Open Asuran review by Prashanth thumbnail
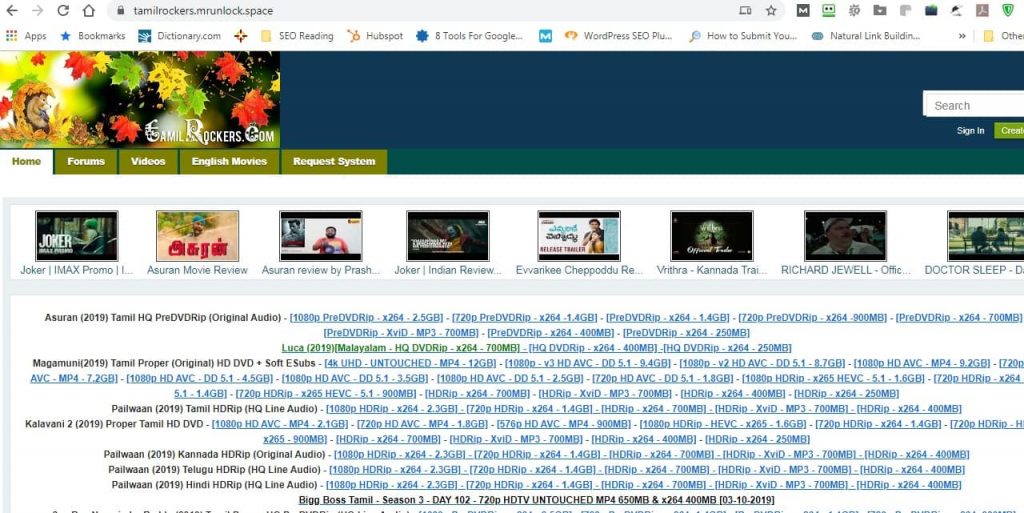The image size is (1024, 513). point(321,236)
